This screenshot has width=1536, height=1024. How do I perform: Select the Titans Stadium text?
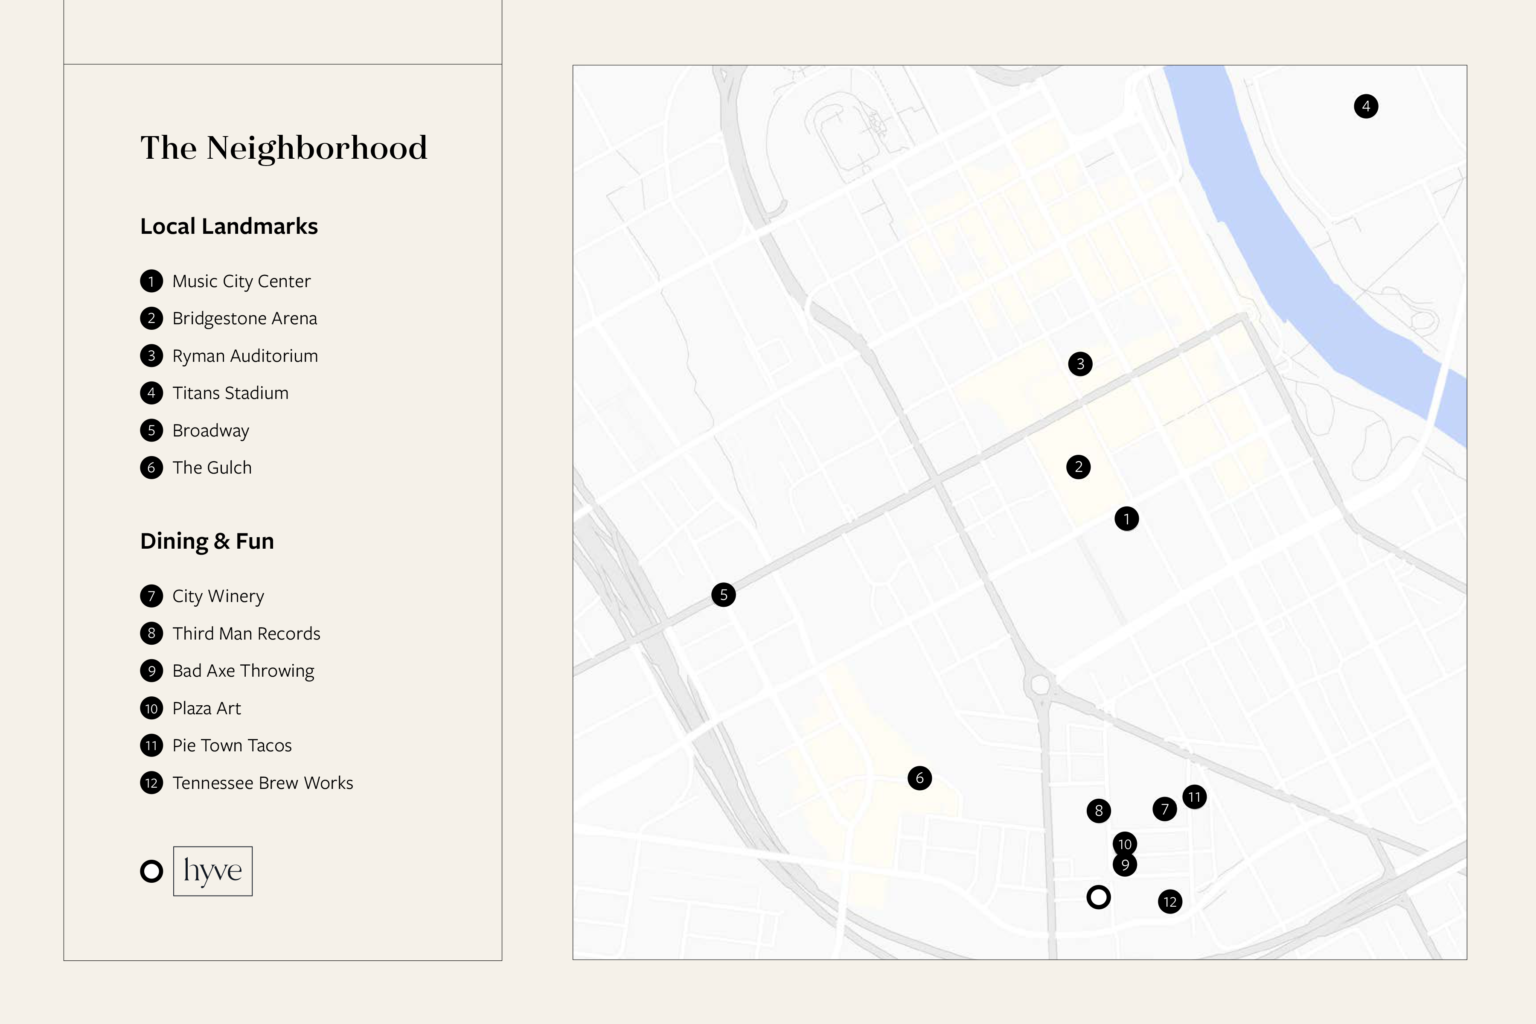pyautogui.click(x=230, y=393)
